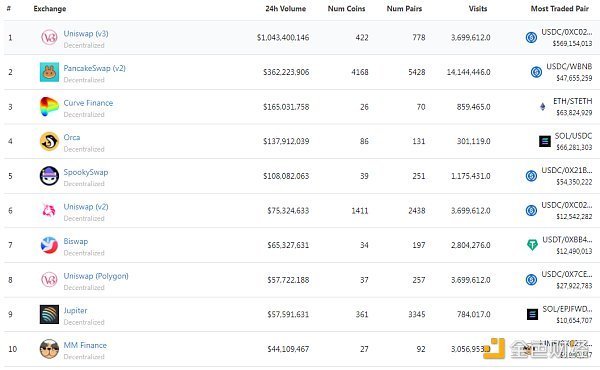Click the Ethereum icon beside ETH/STETH
Viewport: 600px width, 370px height.
pyautogui.click(x=543, y=106)
